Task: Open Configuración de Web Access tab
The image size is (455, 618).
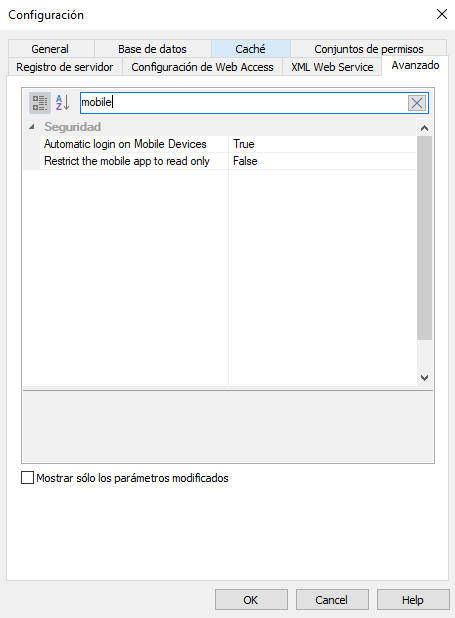Action: [x=202, y=67]
